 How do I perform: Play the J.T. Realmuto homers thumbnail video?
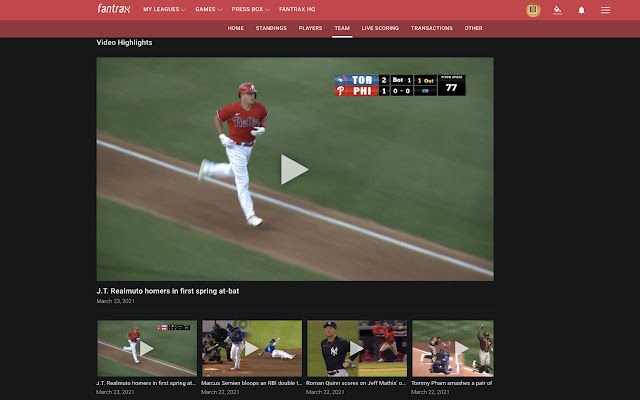click(x=147, y=348)
